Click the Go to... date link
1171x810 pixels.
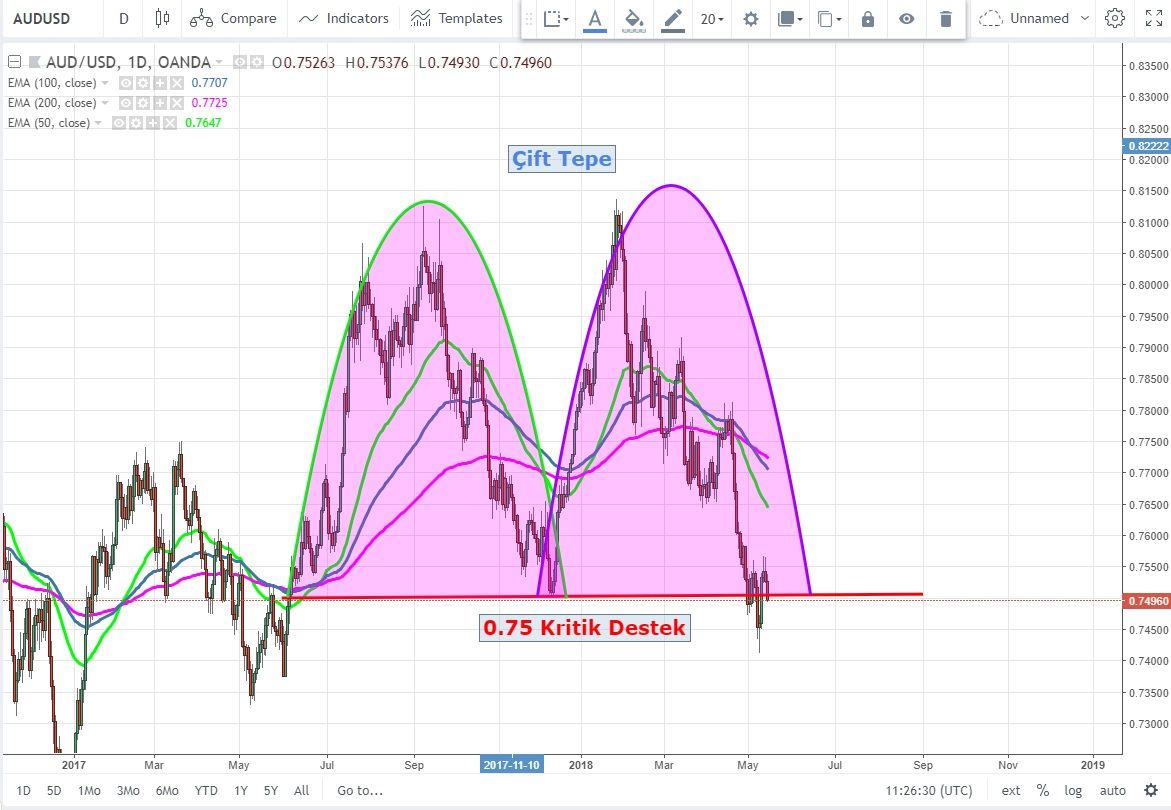tap(360, 790)
